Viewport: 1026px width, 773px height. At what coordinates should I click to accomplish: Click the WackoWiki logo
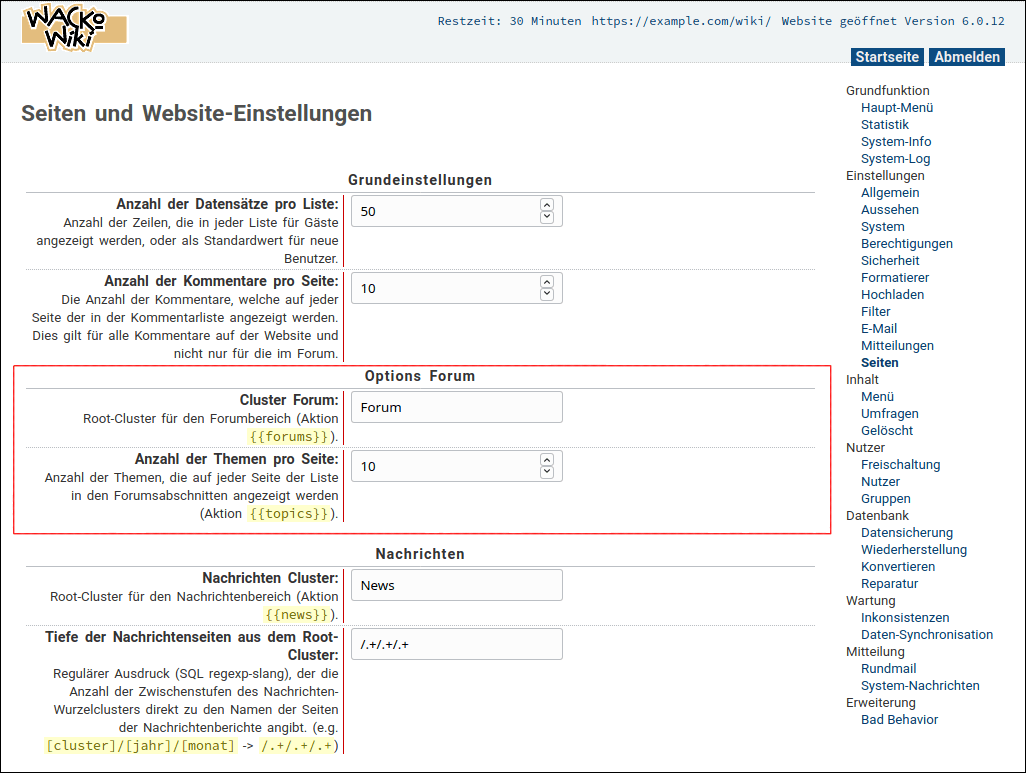pos(74,27)
